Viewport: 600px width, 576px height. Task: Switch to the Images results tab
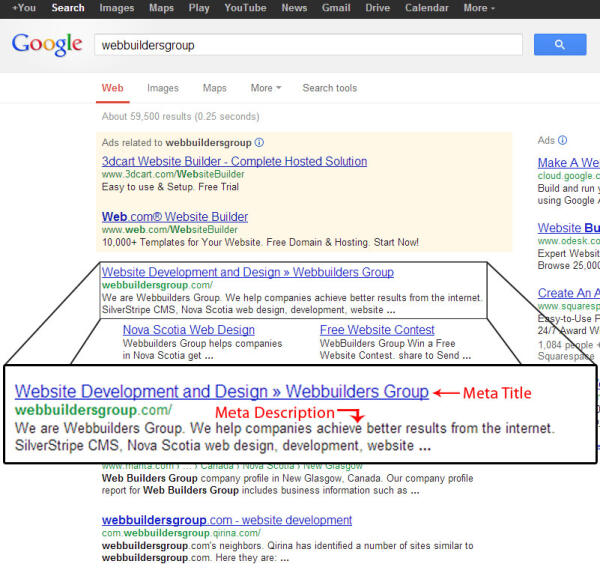(x=163, y=88)
